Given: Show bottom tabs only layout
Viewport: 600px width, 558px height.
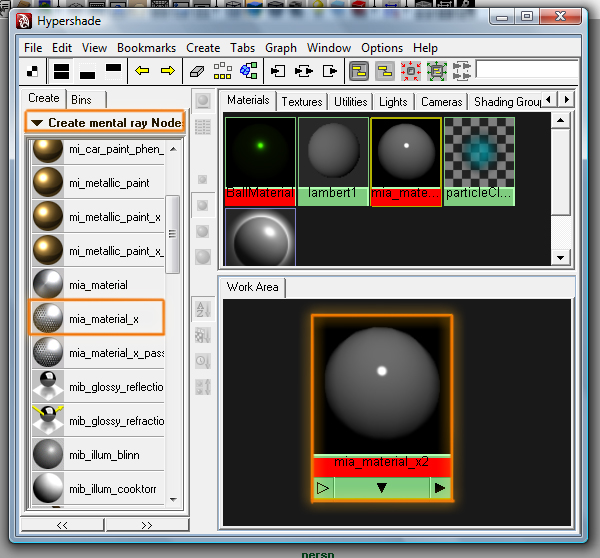Looking at the screenshot, I should 88,71.
